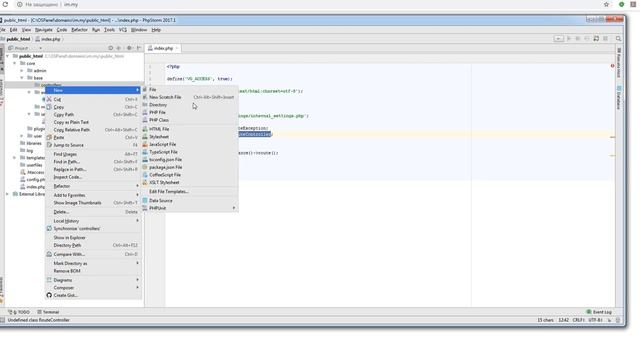Click the Cut scissors icon in context menu
The image size is (640, 360).
coord(49,99)
